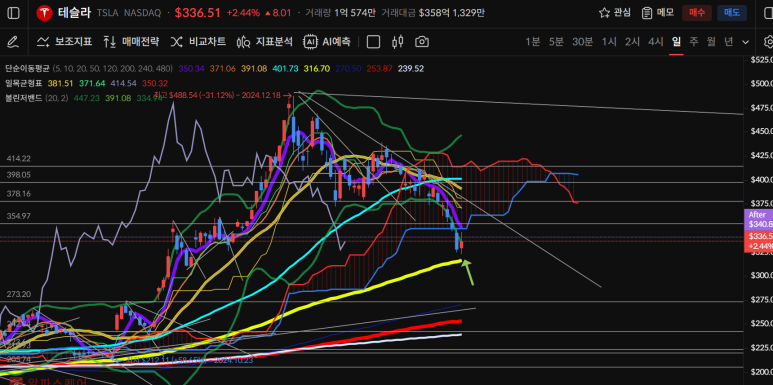Toggle the left sidebar panel icon
773x385 pixels.
14,13
